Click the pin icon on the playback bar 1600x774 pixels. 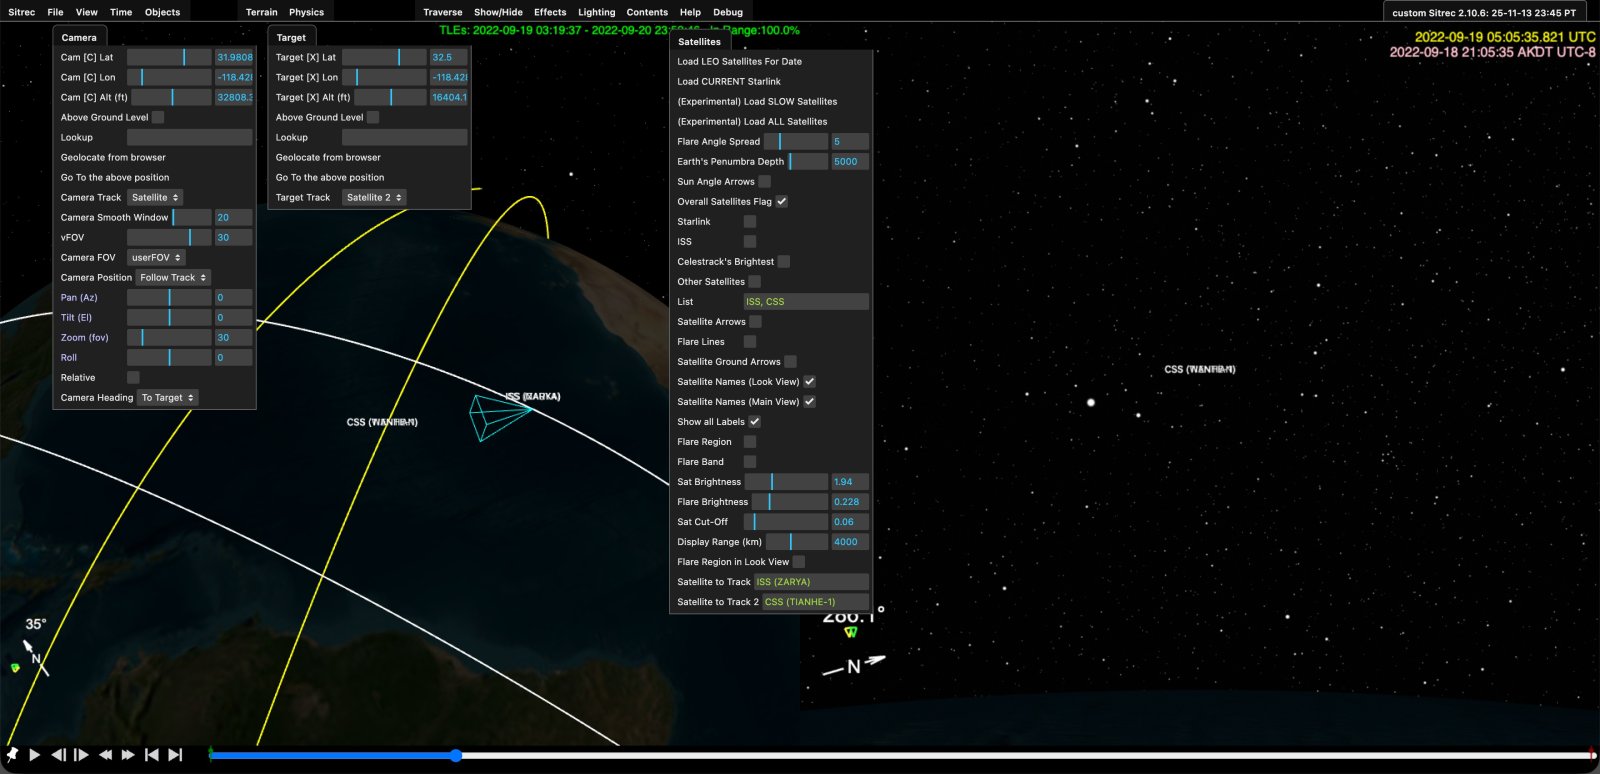click(12, 755)
